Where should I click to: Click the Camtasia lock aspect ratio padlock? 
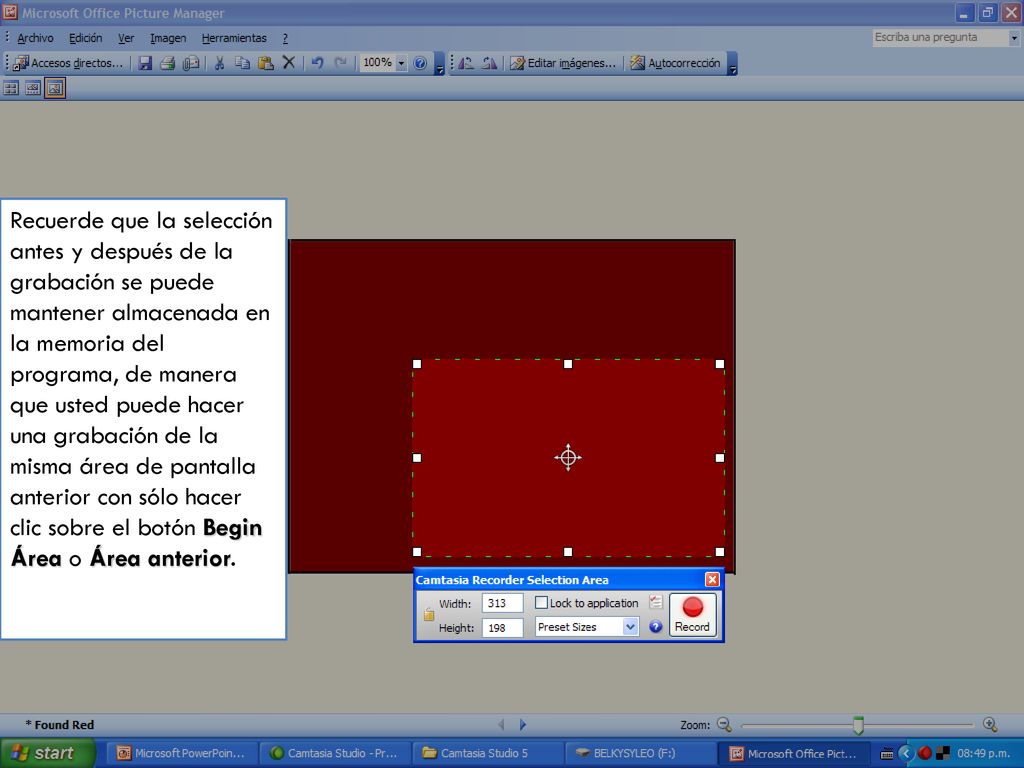tap(428, 614)
